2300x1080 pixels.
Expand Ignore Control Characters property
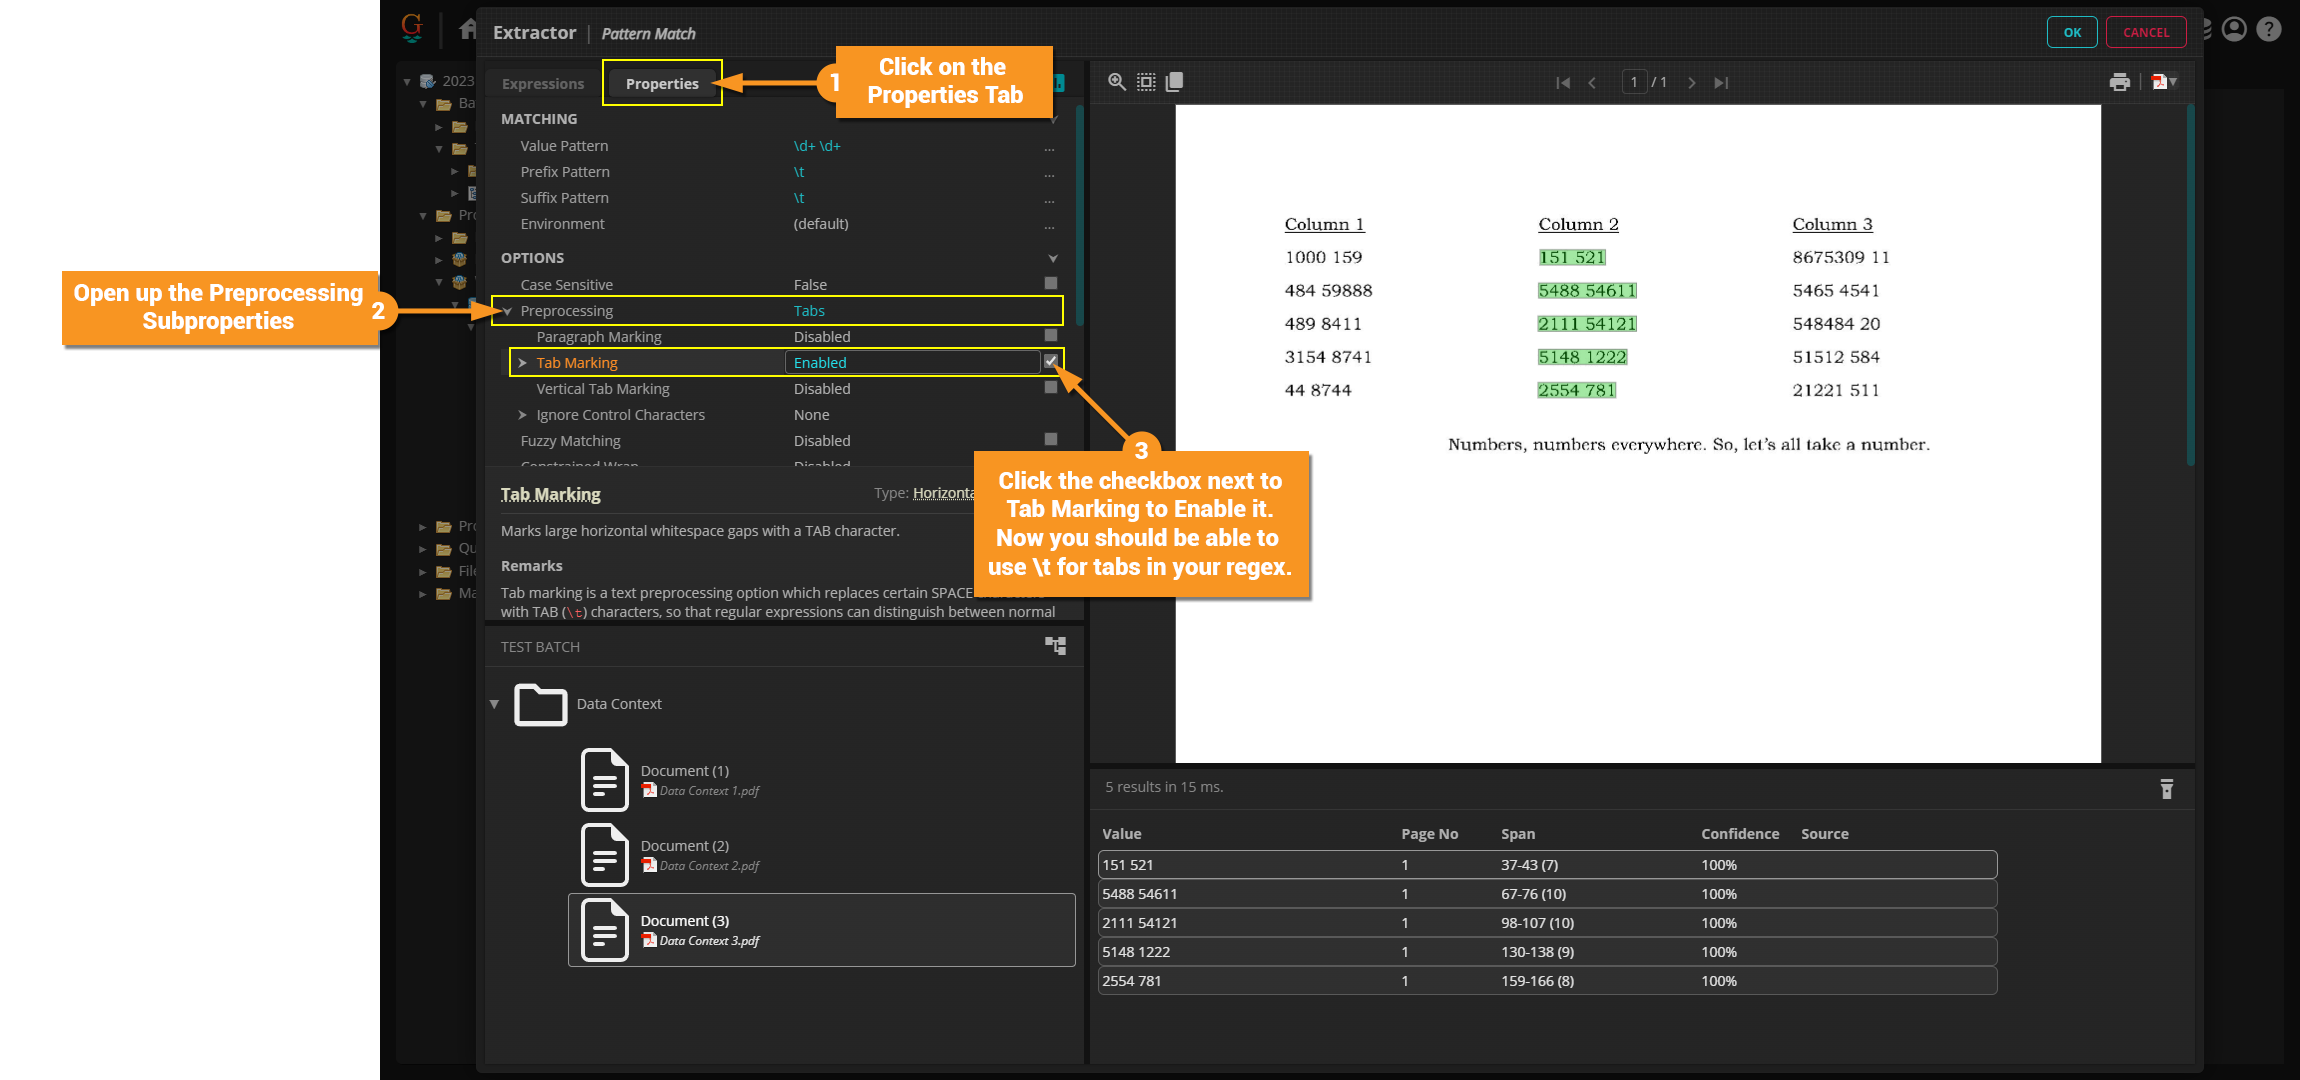(x=522, y=415)
